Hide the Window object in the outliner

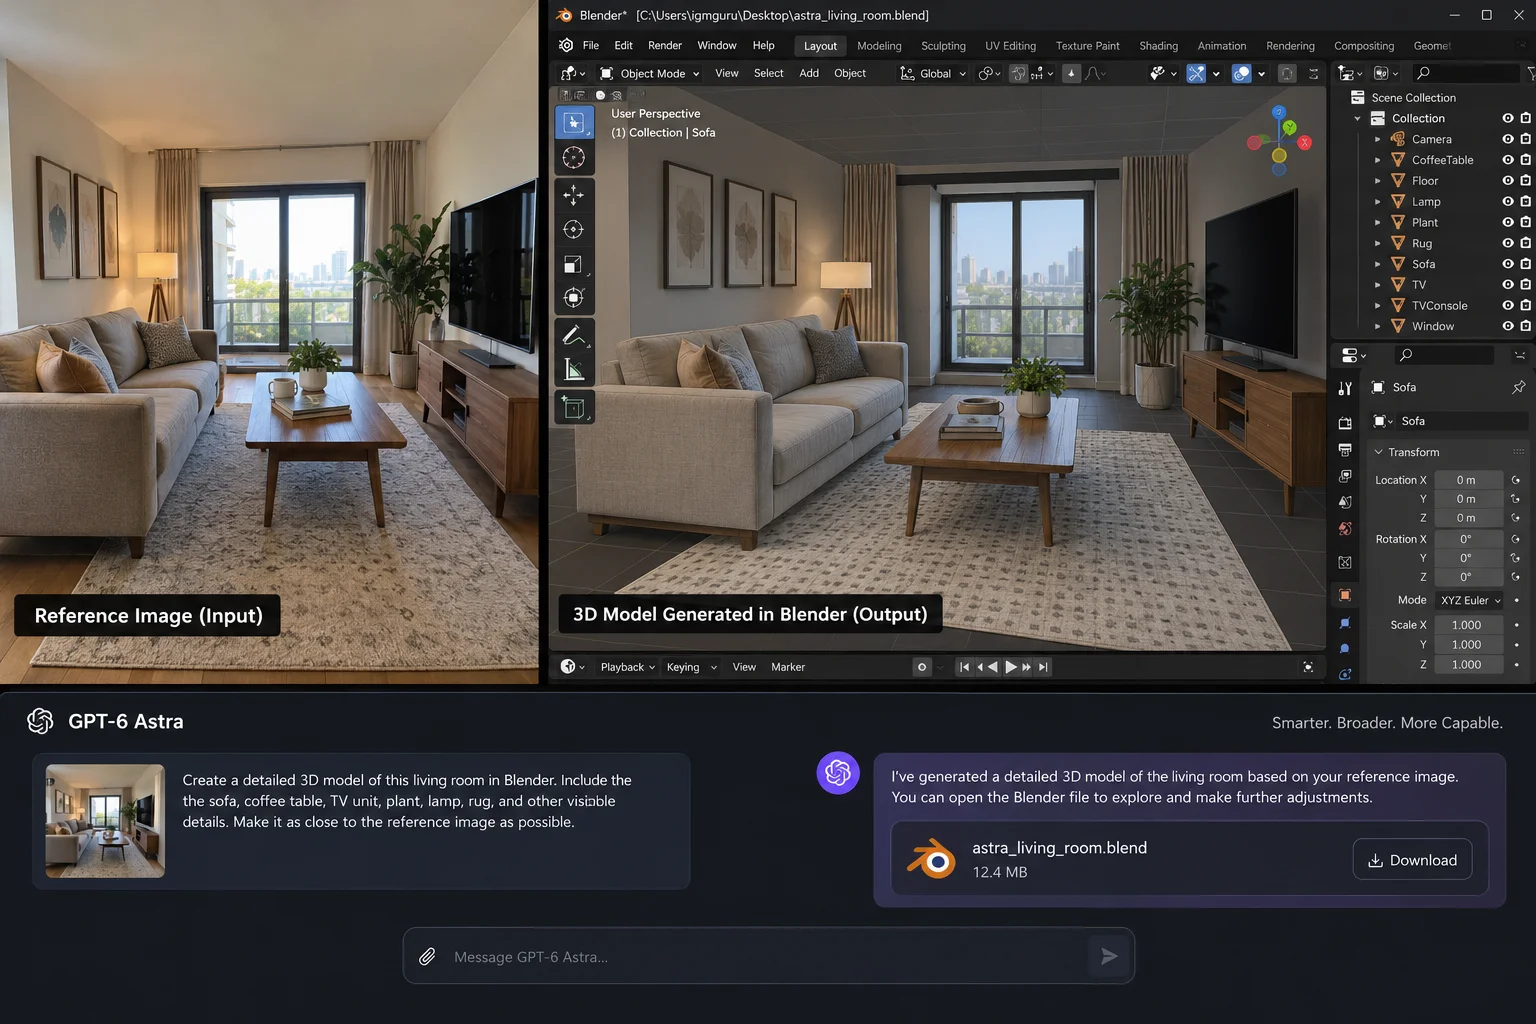pos(1508,326)
